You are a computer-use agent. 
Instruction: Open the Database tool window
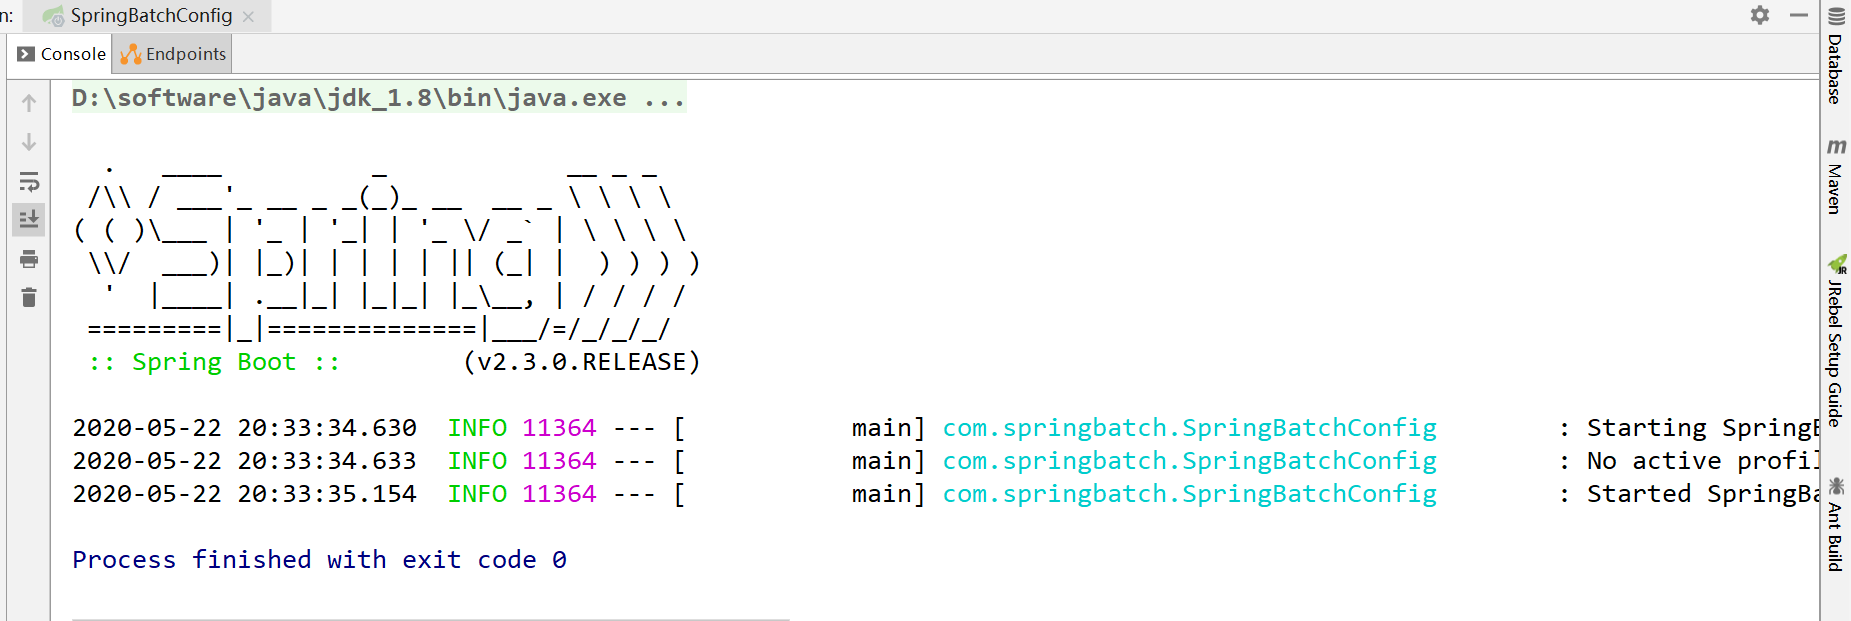coord(1836,56)
